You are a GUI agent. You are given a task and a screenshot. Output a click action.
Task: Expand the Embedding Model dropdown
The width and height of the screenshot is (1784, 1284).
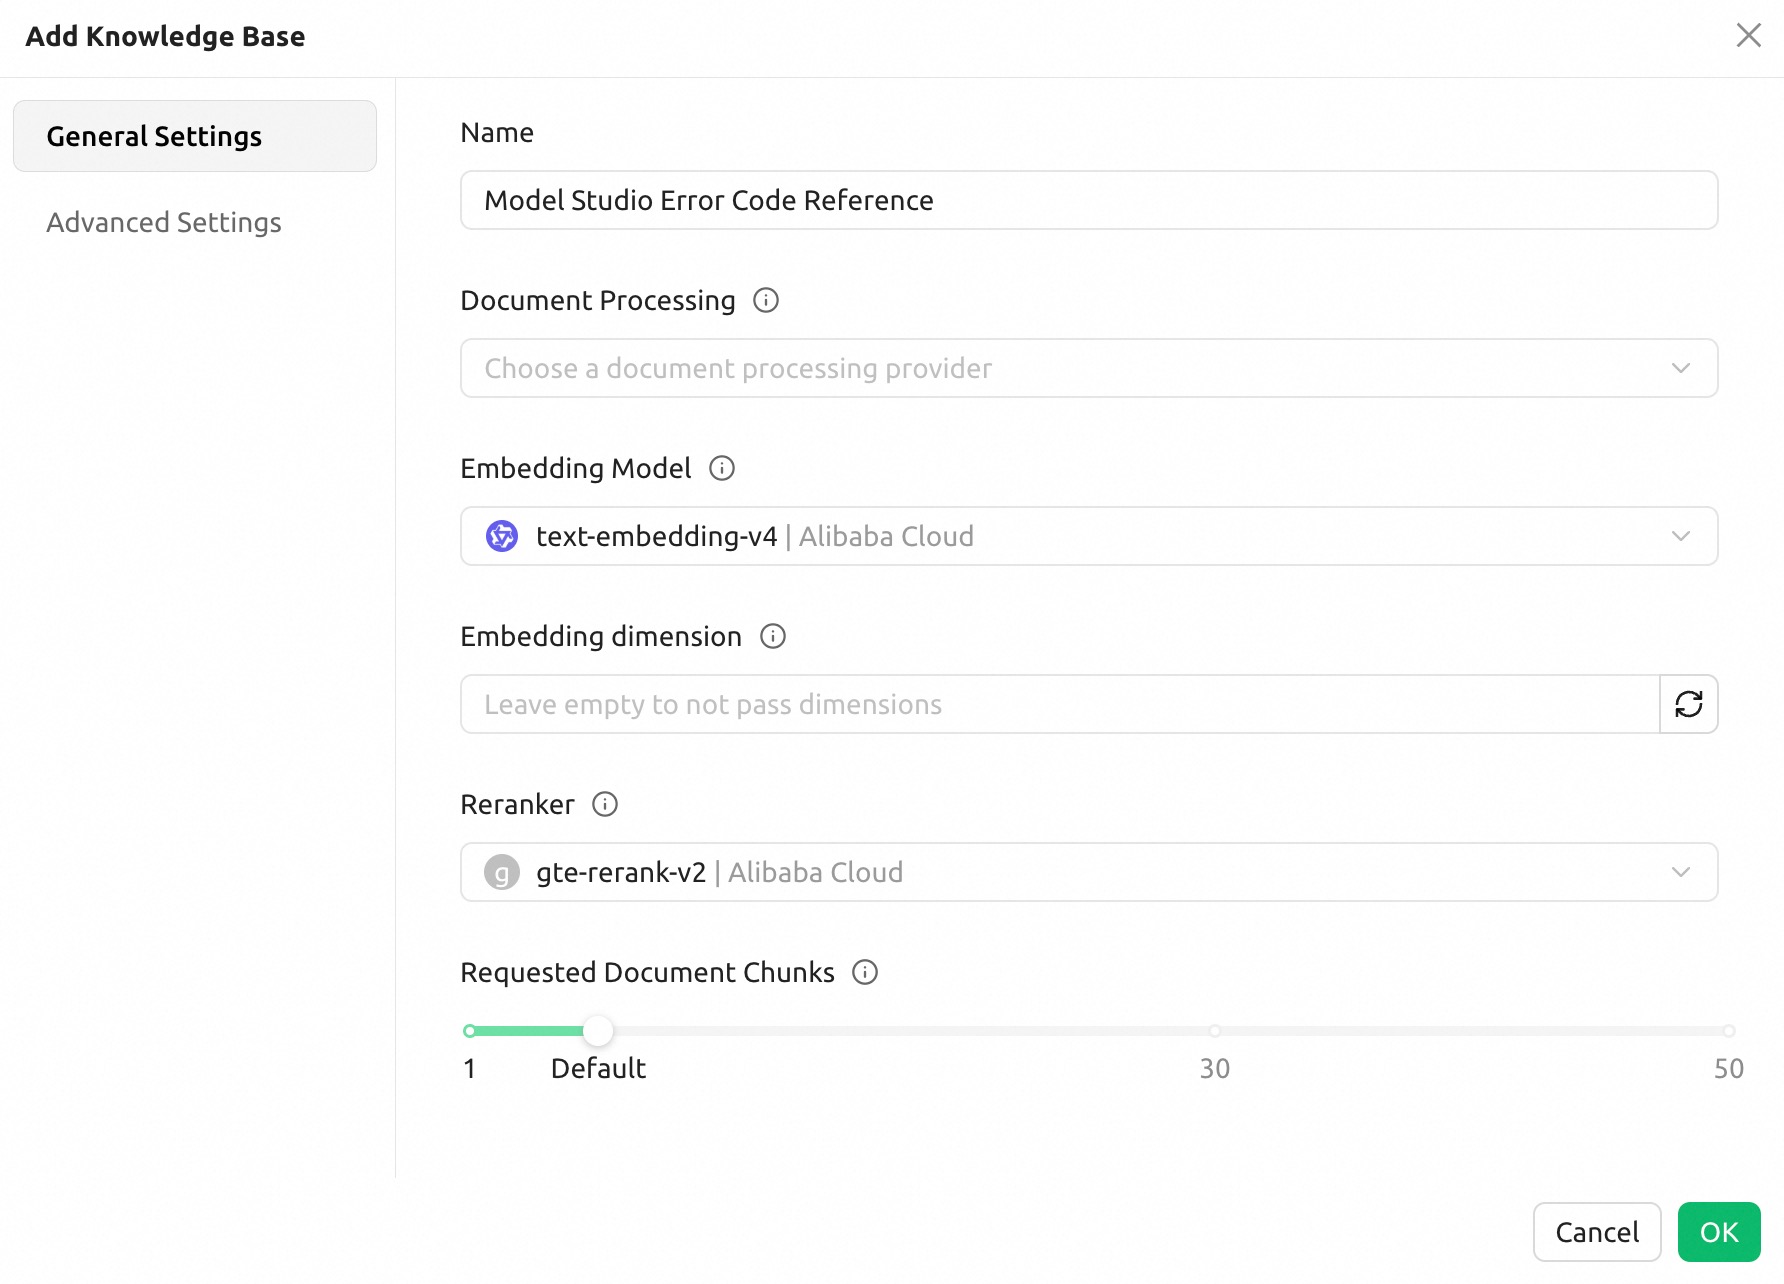(1089, 536)
